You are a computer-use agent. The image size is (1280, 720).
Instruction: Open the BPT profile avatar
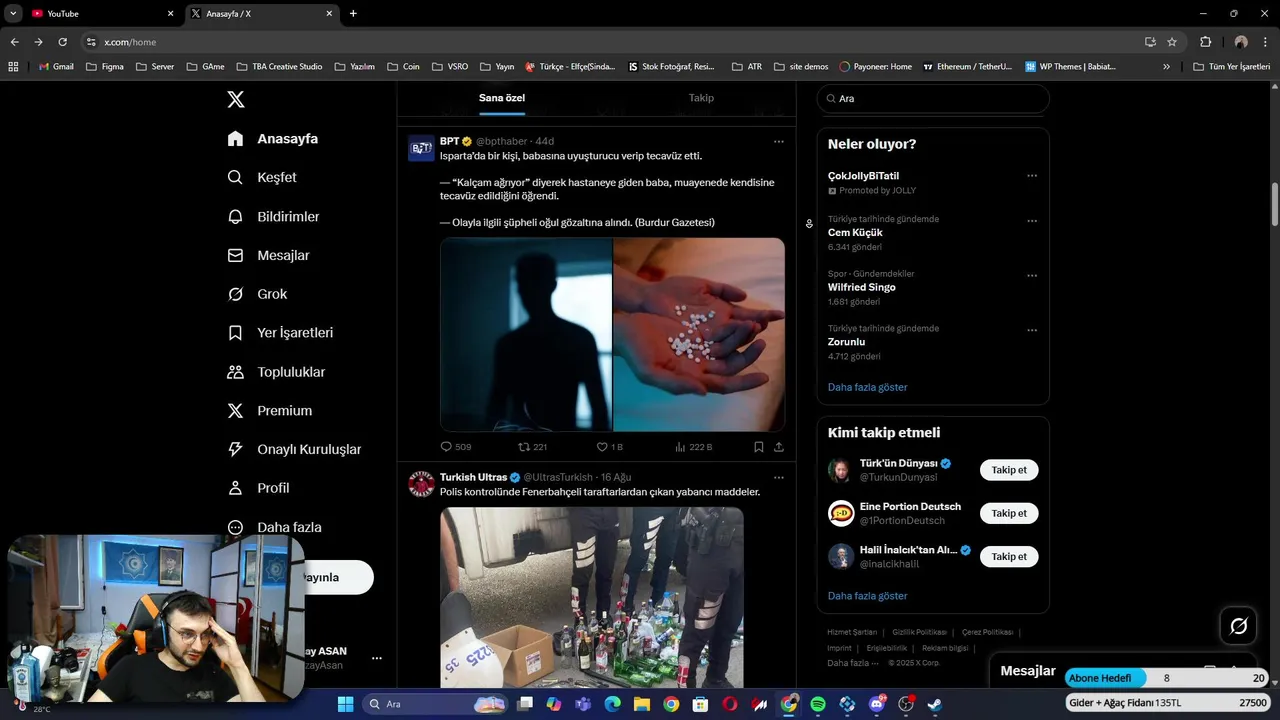(421, 148)
